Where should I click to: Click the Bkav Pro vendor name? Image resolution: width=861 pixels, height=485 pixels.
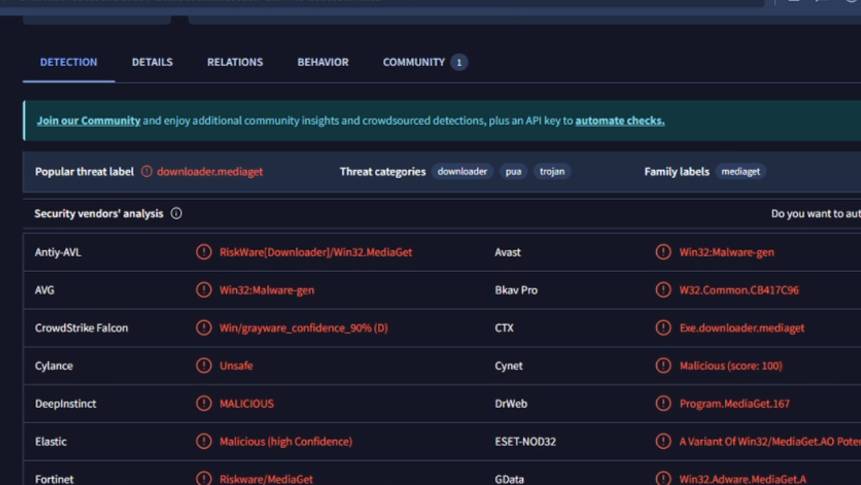[516, 290]
